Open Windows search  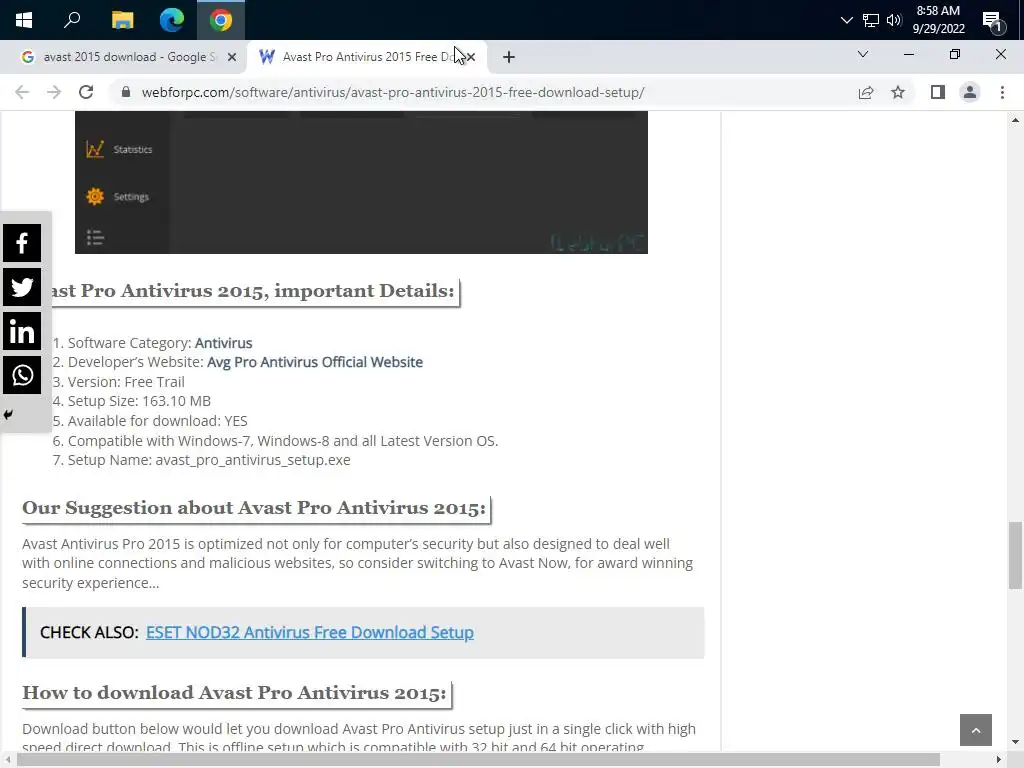72,20
